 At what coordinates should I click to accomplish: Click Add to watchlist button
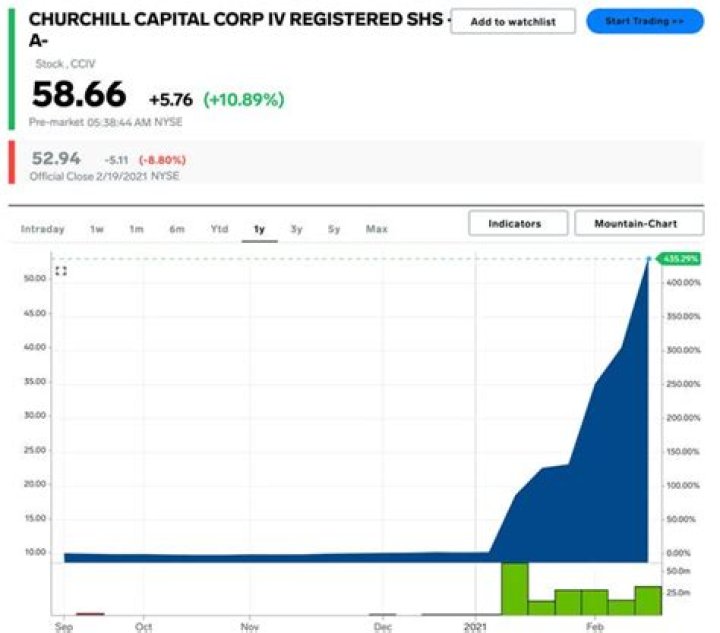(x=513, y=22)
